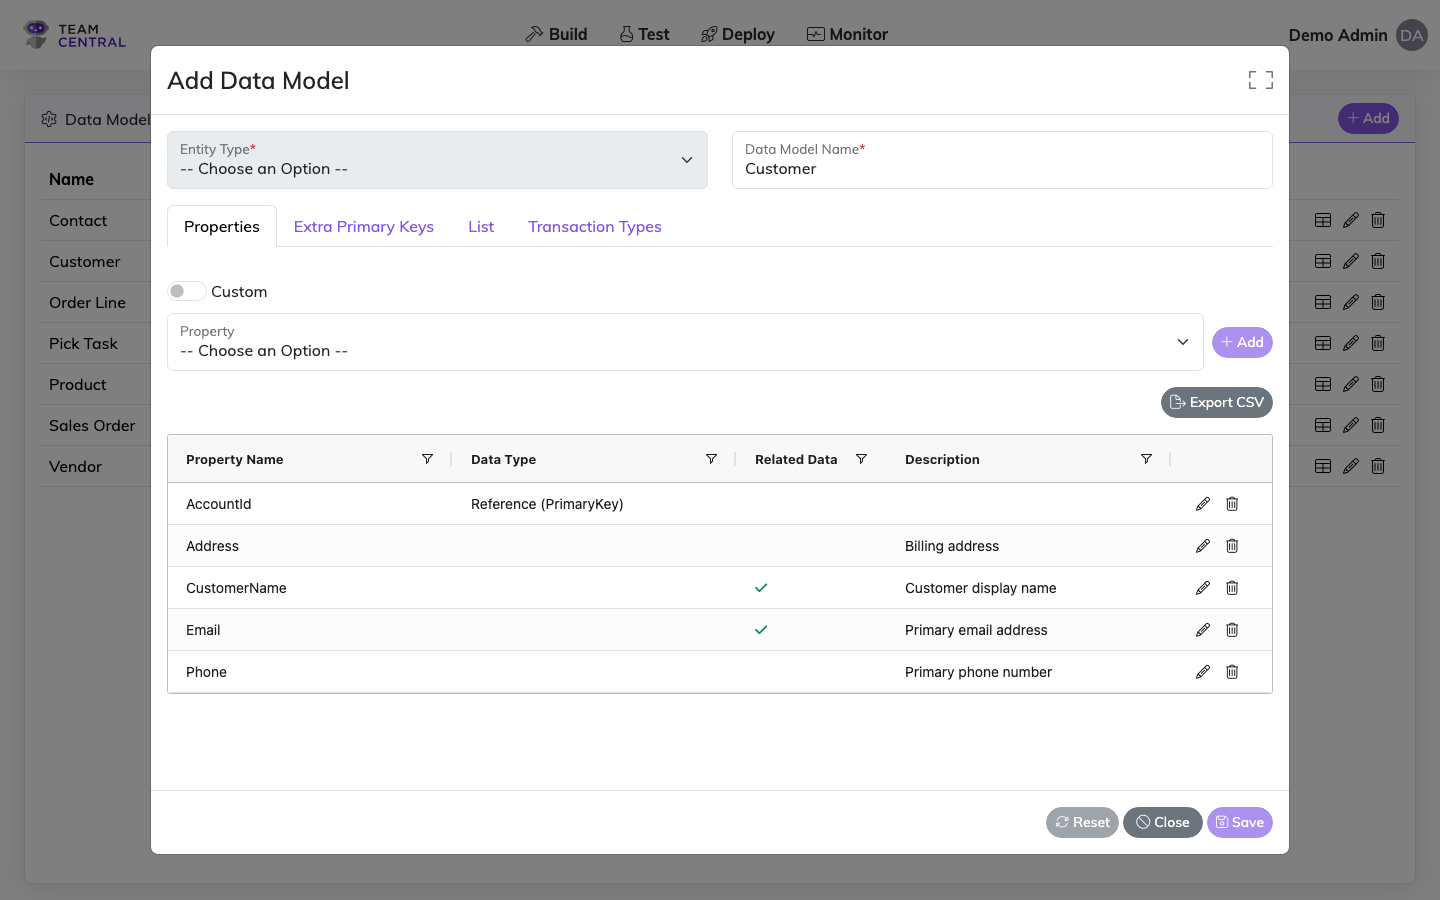The height and width of the screenshot is (900, 1440).
Task: Click the Add property button
Action: [x=1242, y=342]
